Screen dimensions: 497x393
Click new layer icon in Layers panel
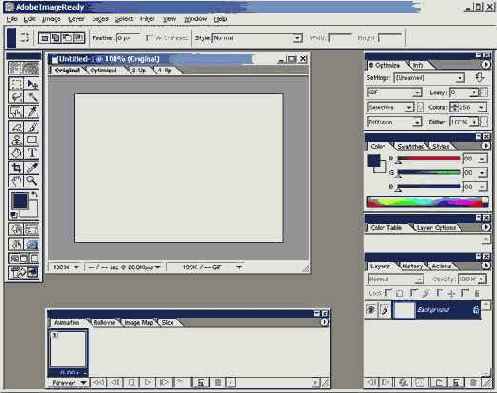(457, 383)
